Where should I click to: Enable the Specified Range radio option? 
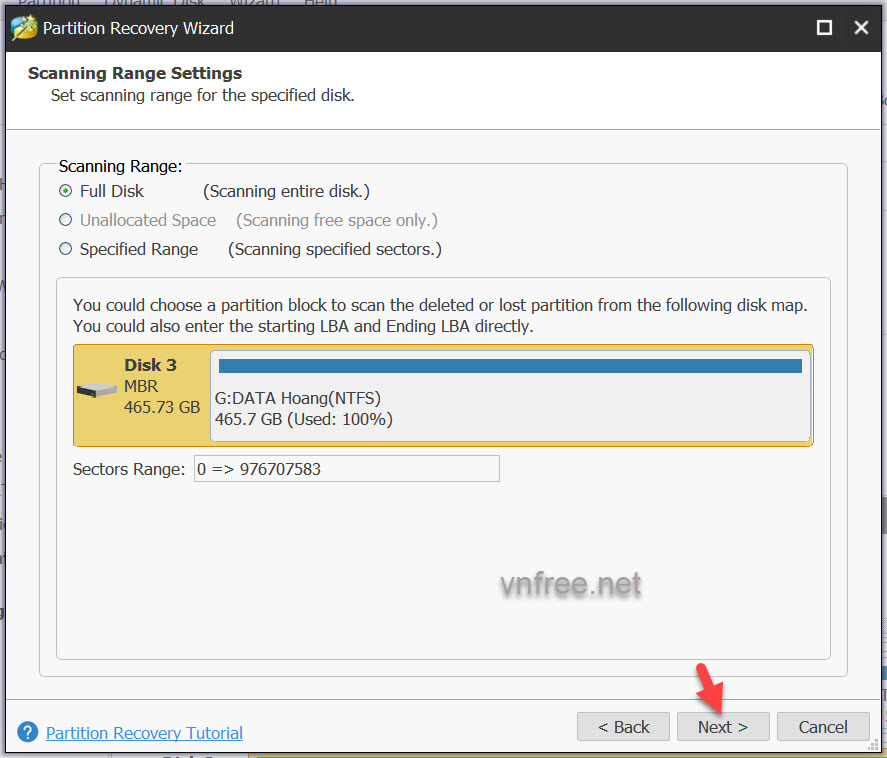click(x=66, y=249)
